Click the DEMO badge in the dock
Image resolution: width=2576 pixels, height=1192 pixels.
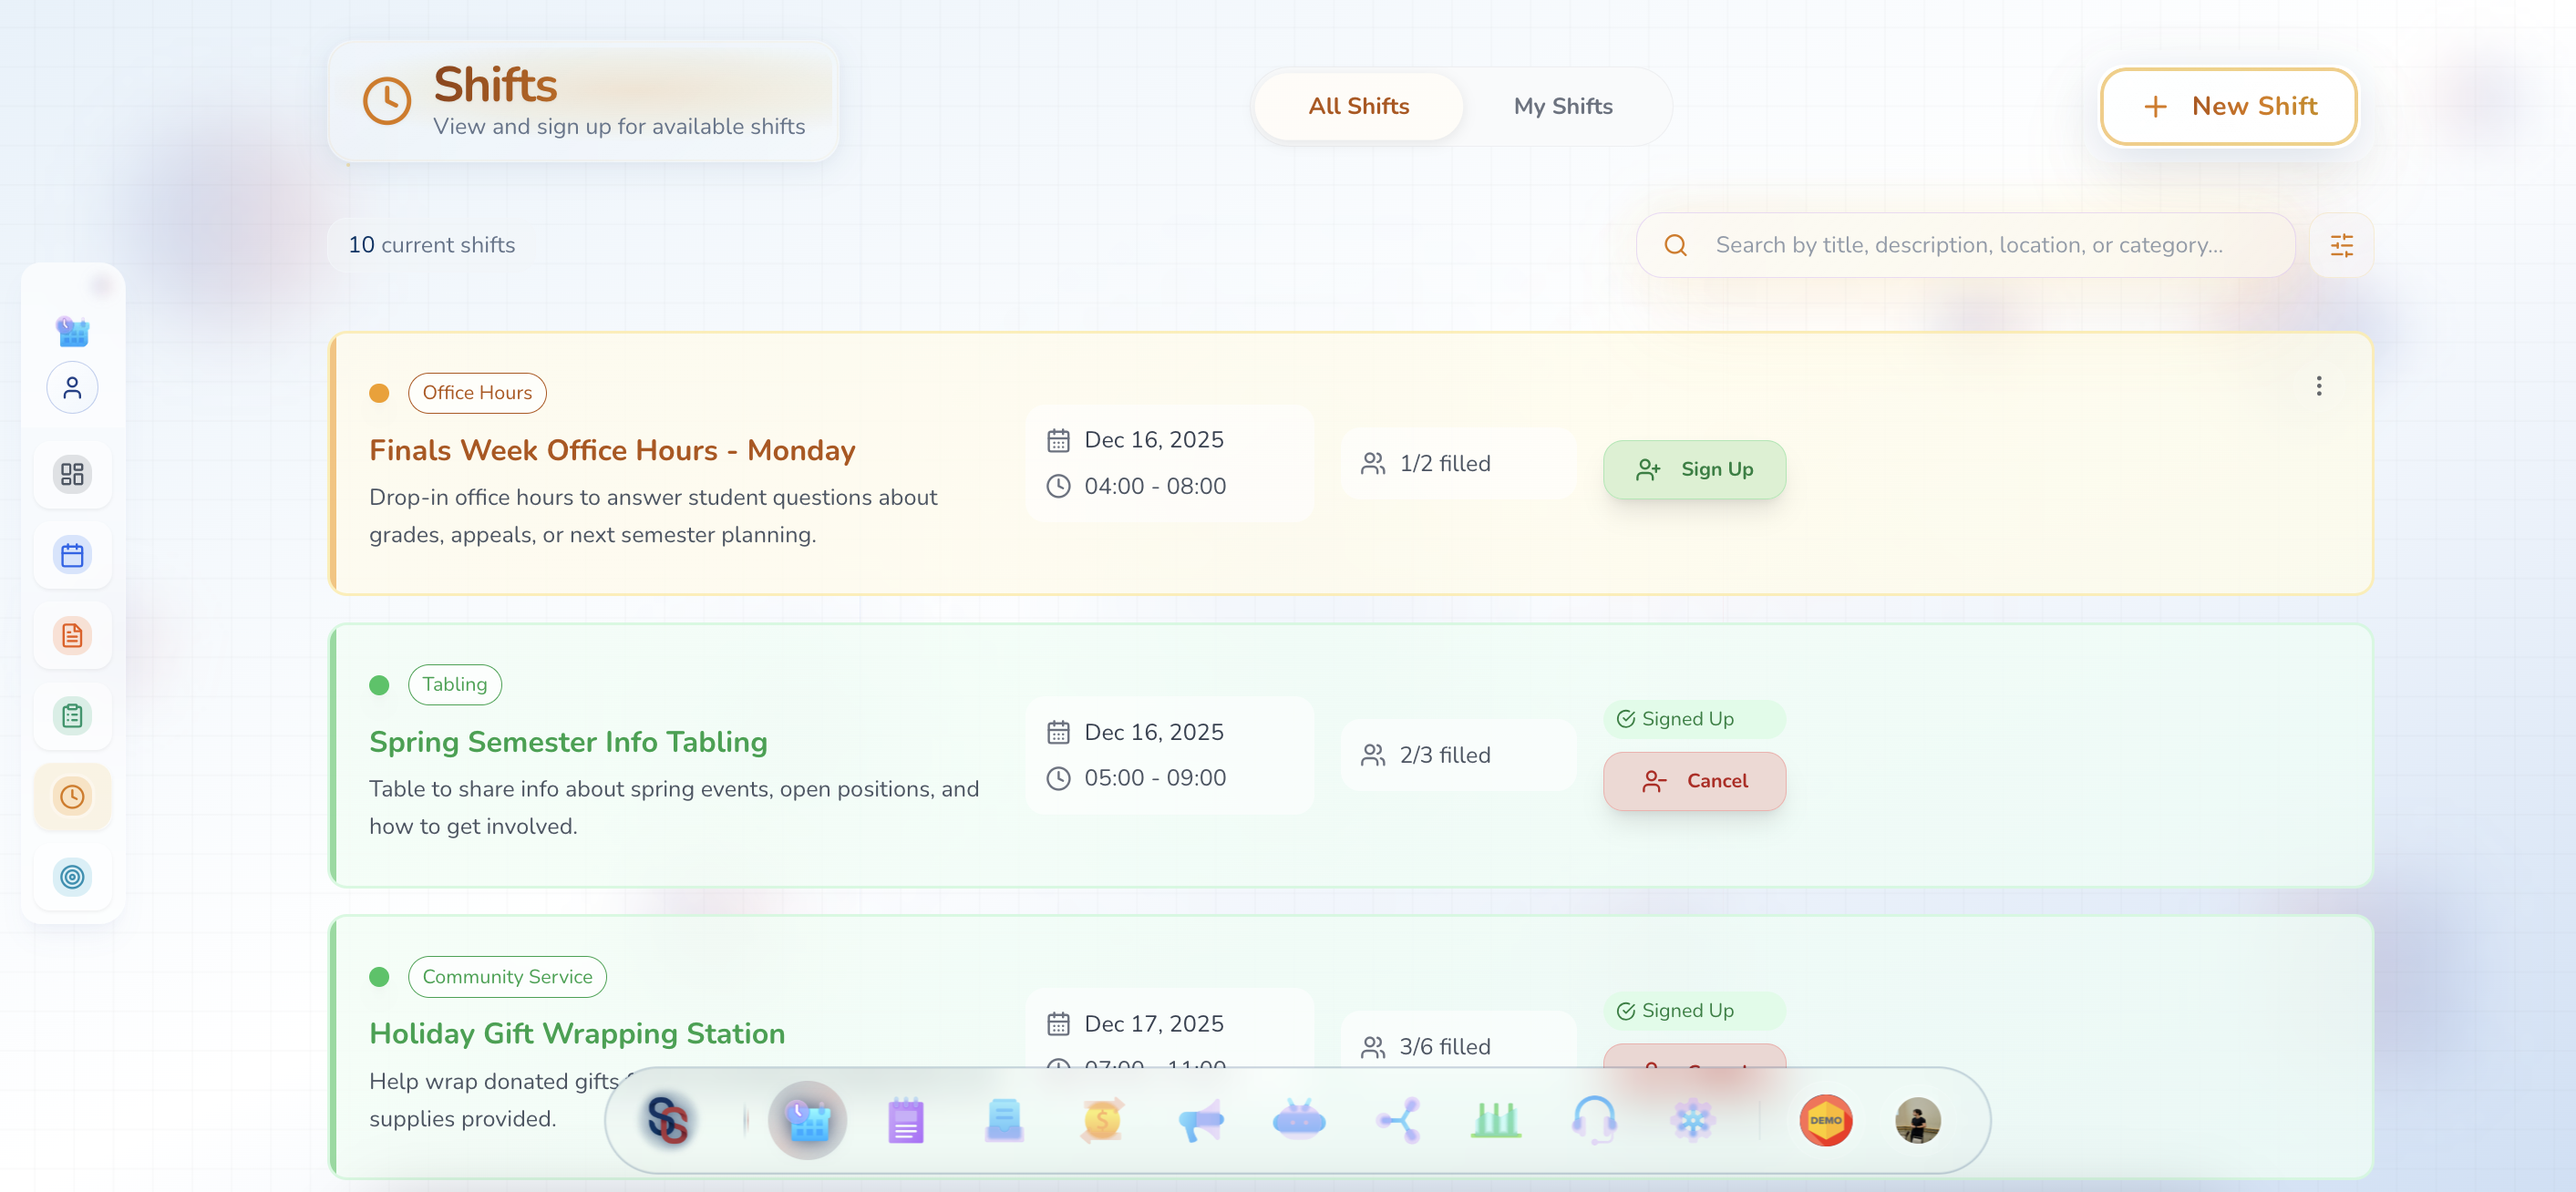(1825, 1120)
